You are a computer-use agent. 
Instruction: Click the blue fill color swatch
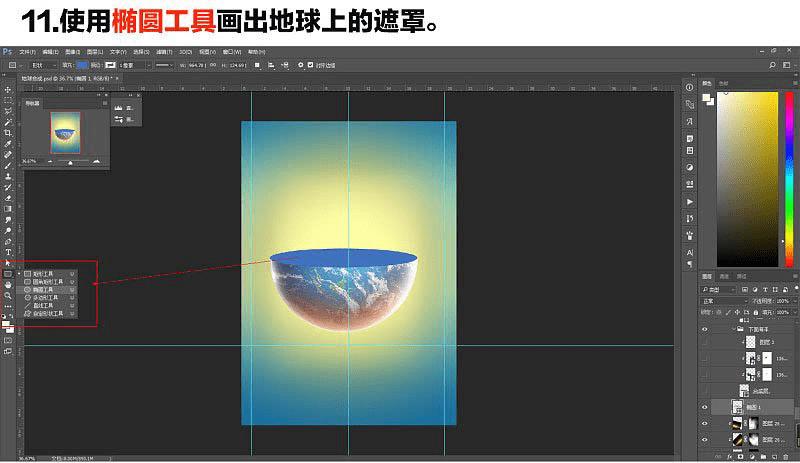point(82,65)
